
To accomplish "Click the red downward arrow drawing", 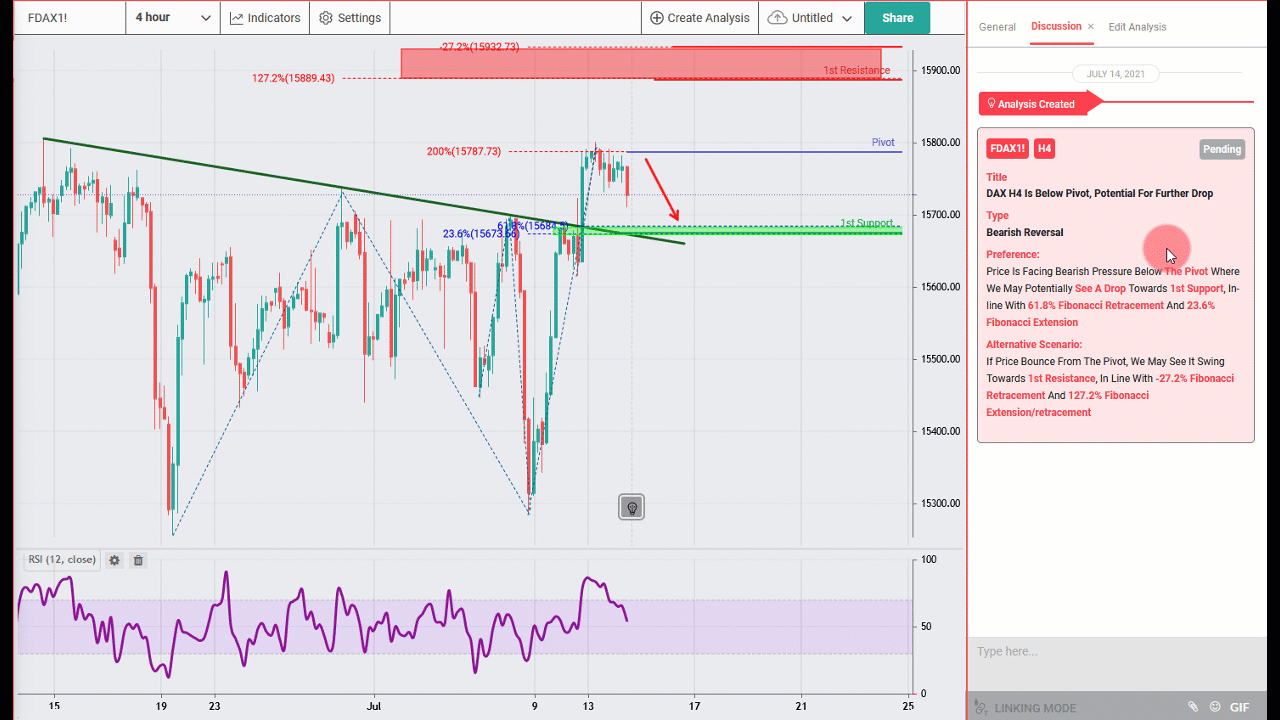I will coord(662,188).
